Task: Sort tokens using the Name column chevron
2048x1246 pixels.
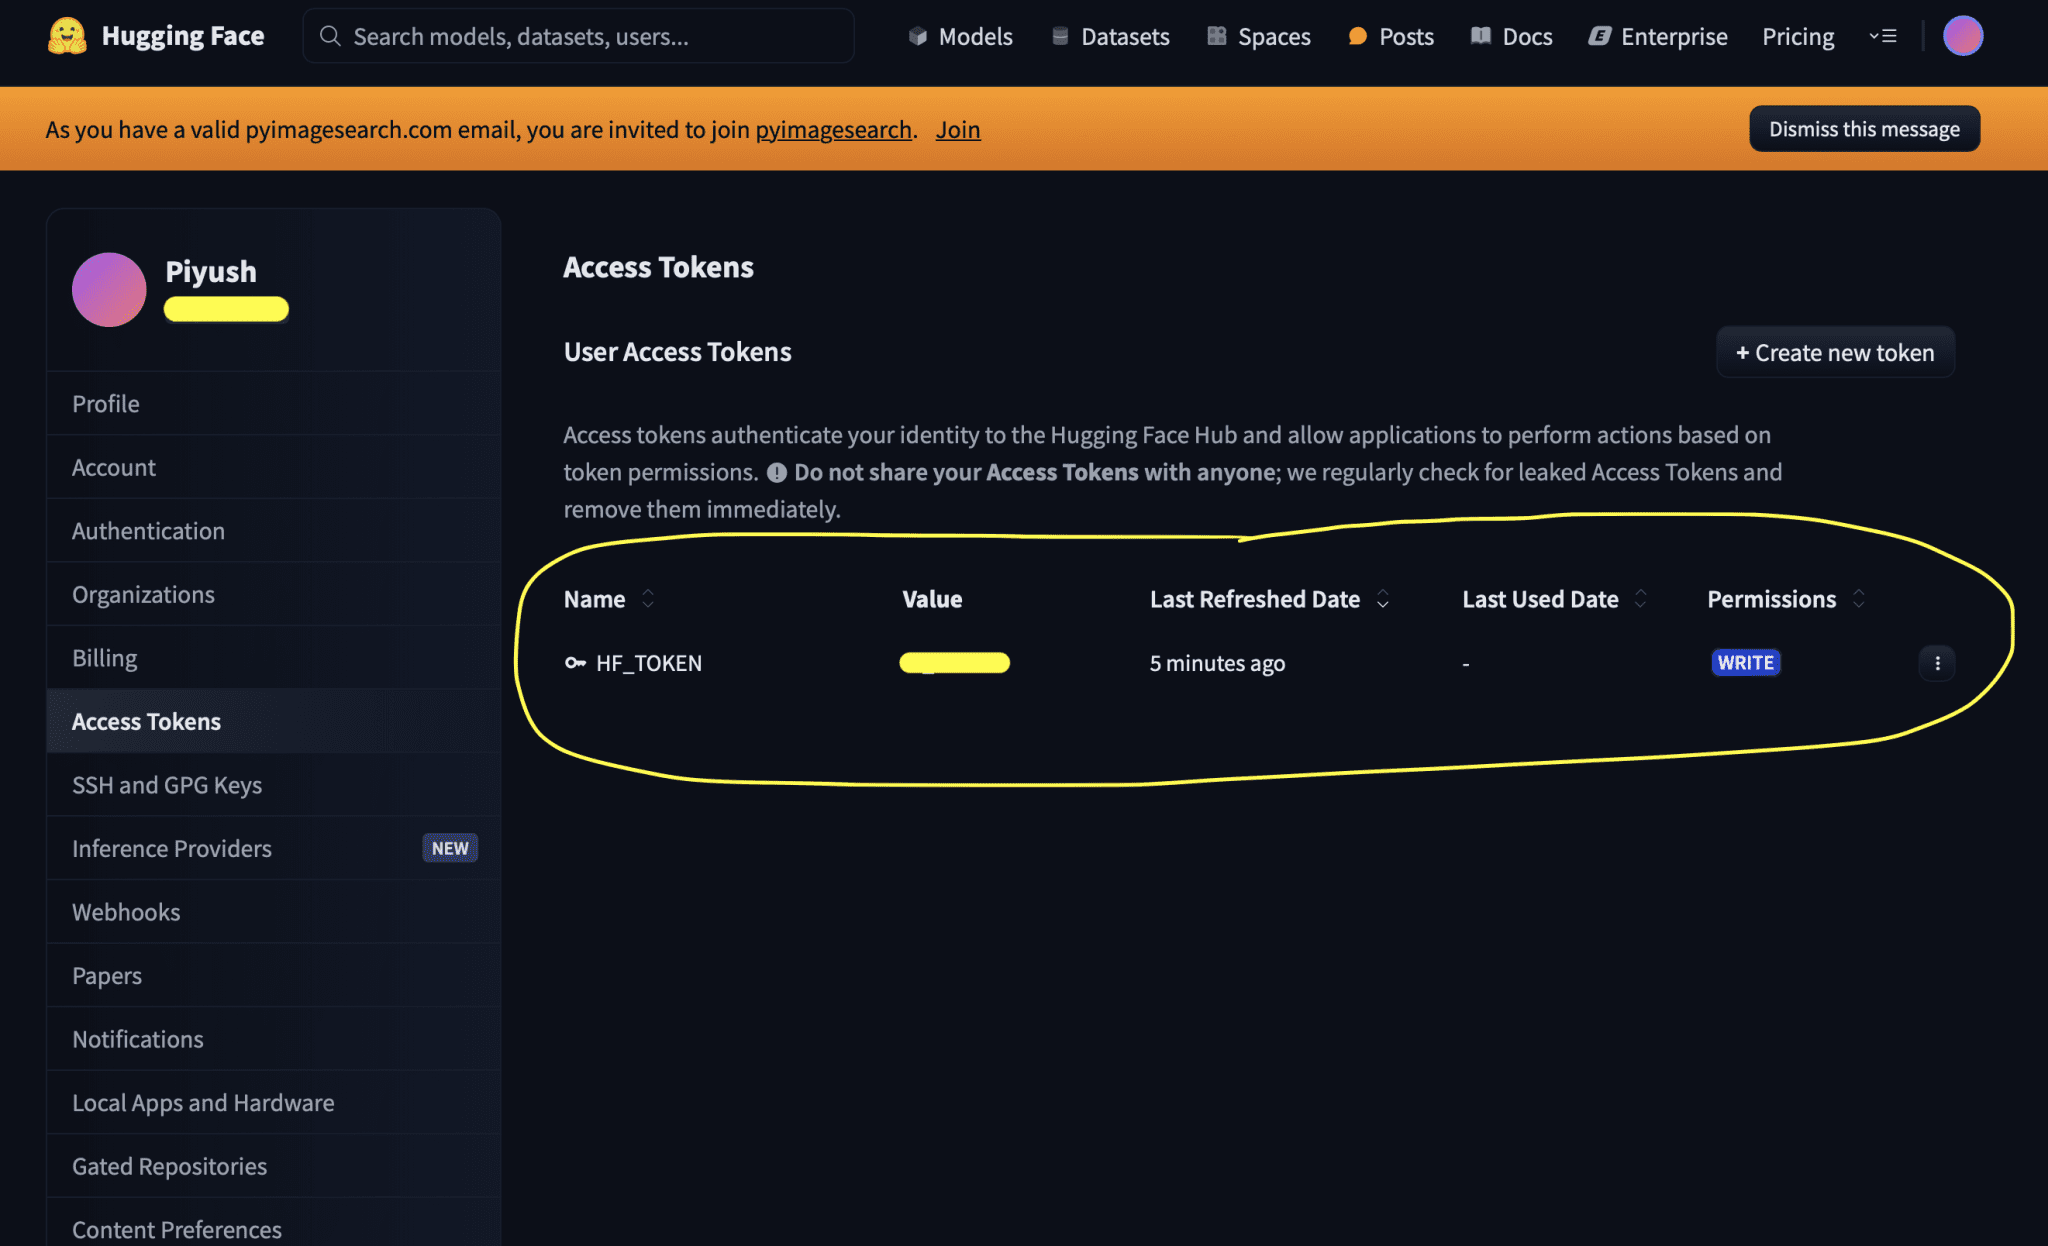Action: (x=648, y=598)
